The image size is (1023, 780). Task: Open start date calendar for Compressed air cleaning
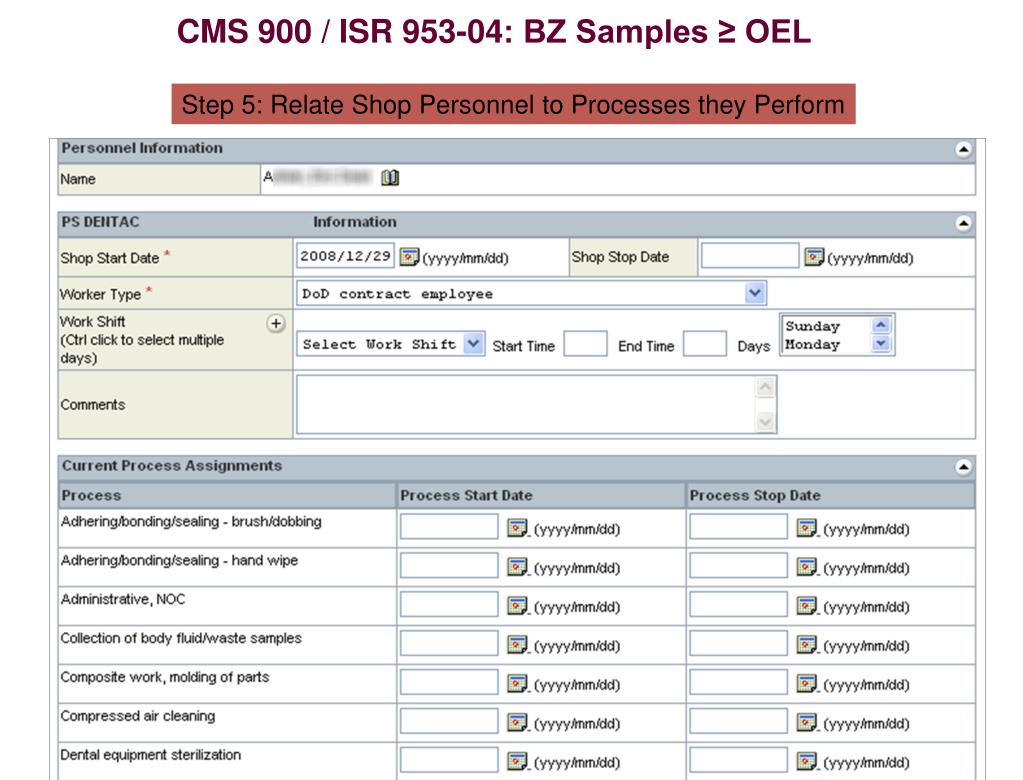pos(517,723)
